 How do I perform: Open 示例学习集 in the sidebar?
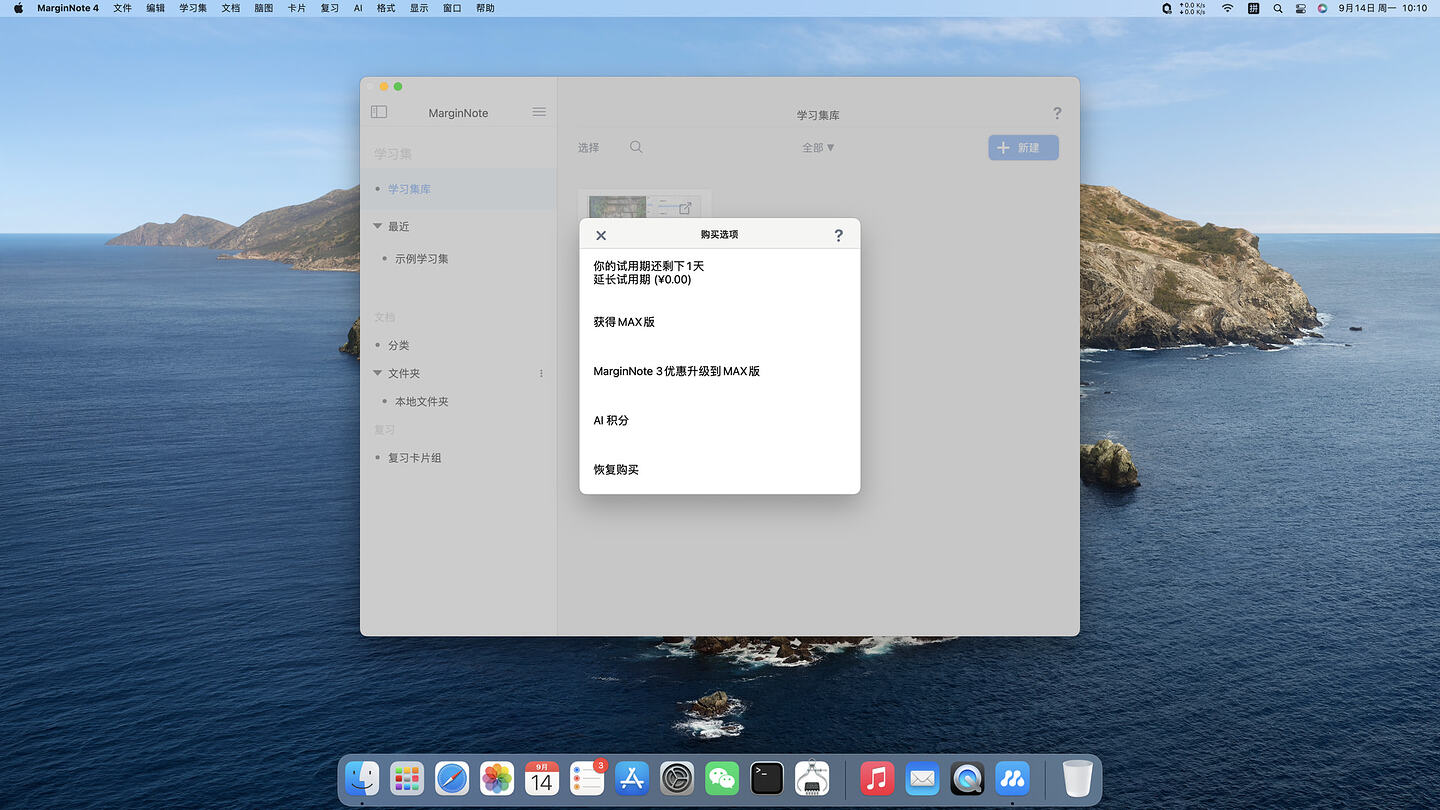tap(421, 259)
